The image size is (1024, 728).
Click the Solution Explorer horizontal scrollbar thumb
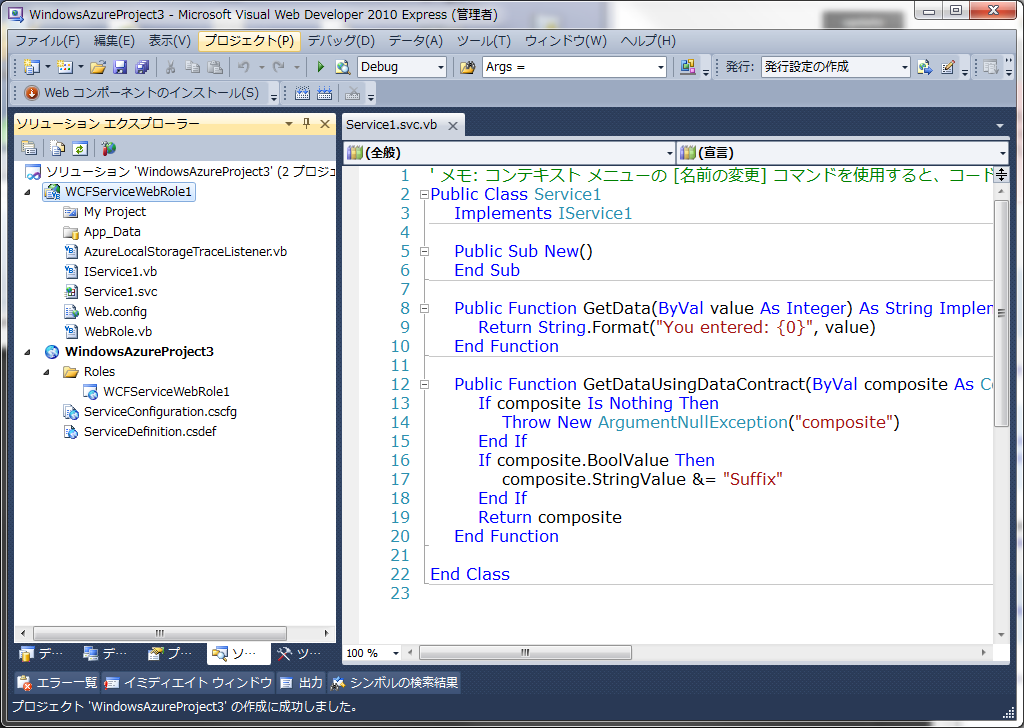point(160,633)
